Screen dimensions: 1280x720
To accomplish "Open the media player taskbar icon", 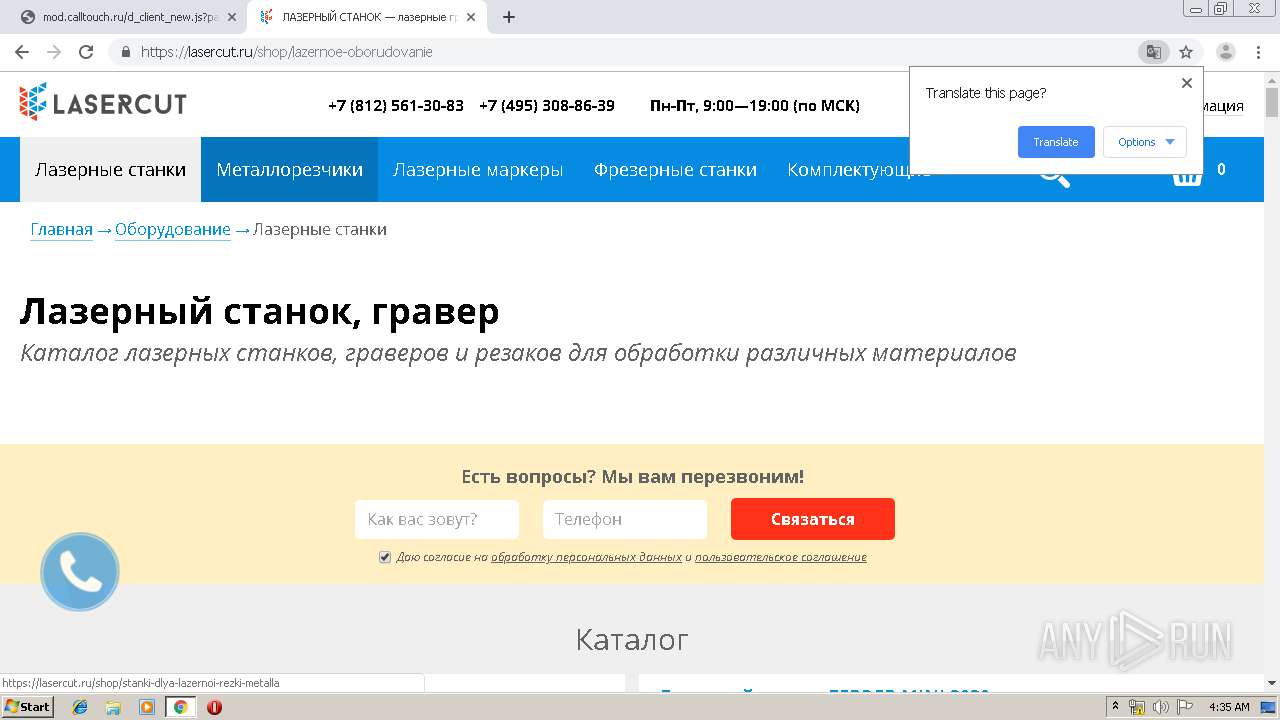I will 147,707.
